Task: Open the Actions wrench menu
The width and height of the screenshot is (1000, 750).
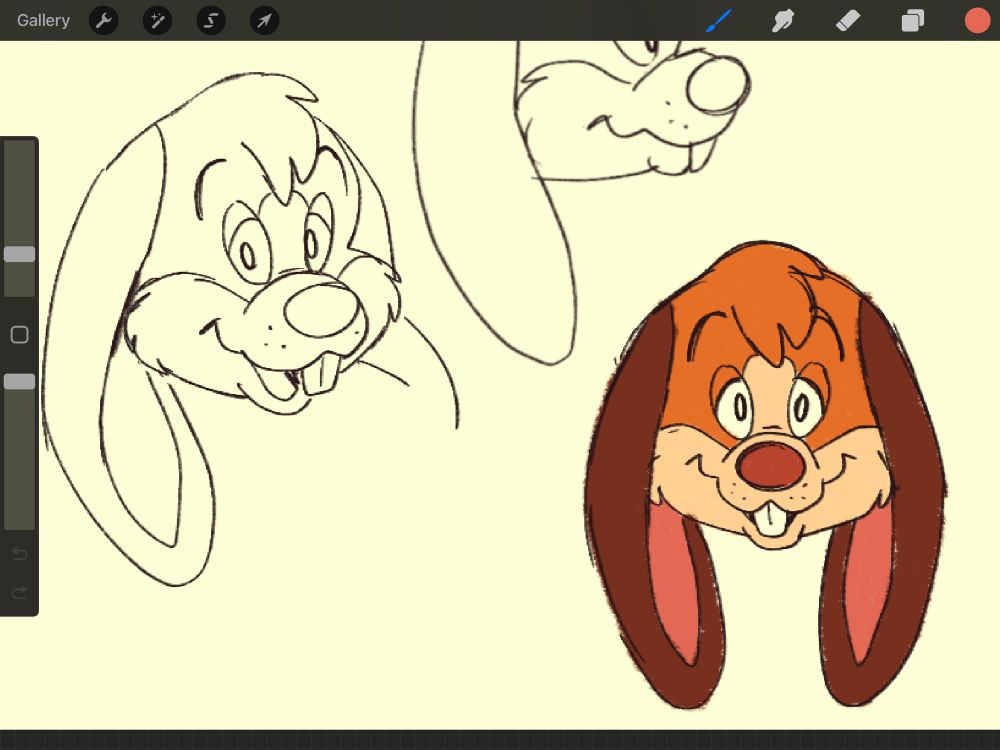Action: 103,20
